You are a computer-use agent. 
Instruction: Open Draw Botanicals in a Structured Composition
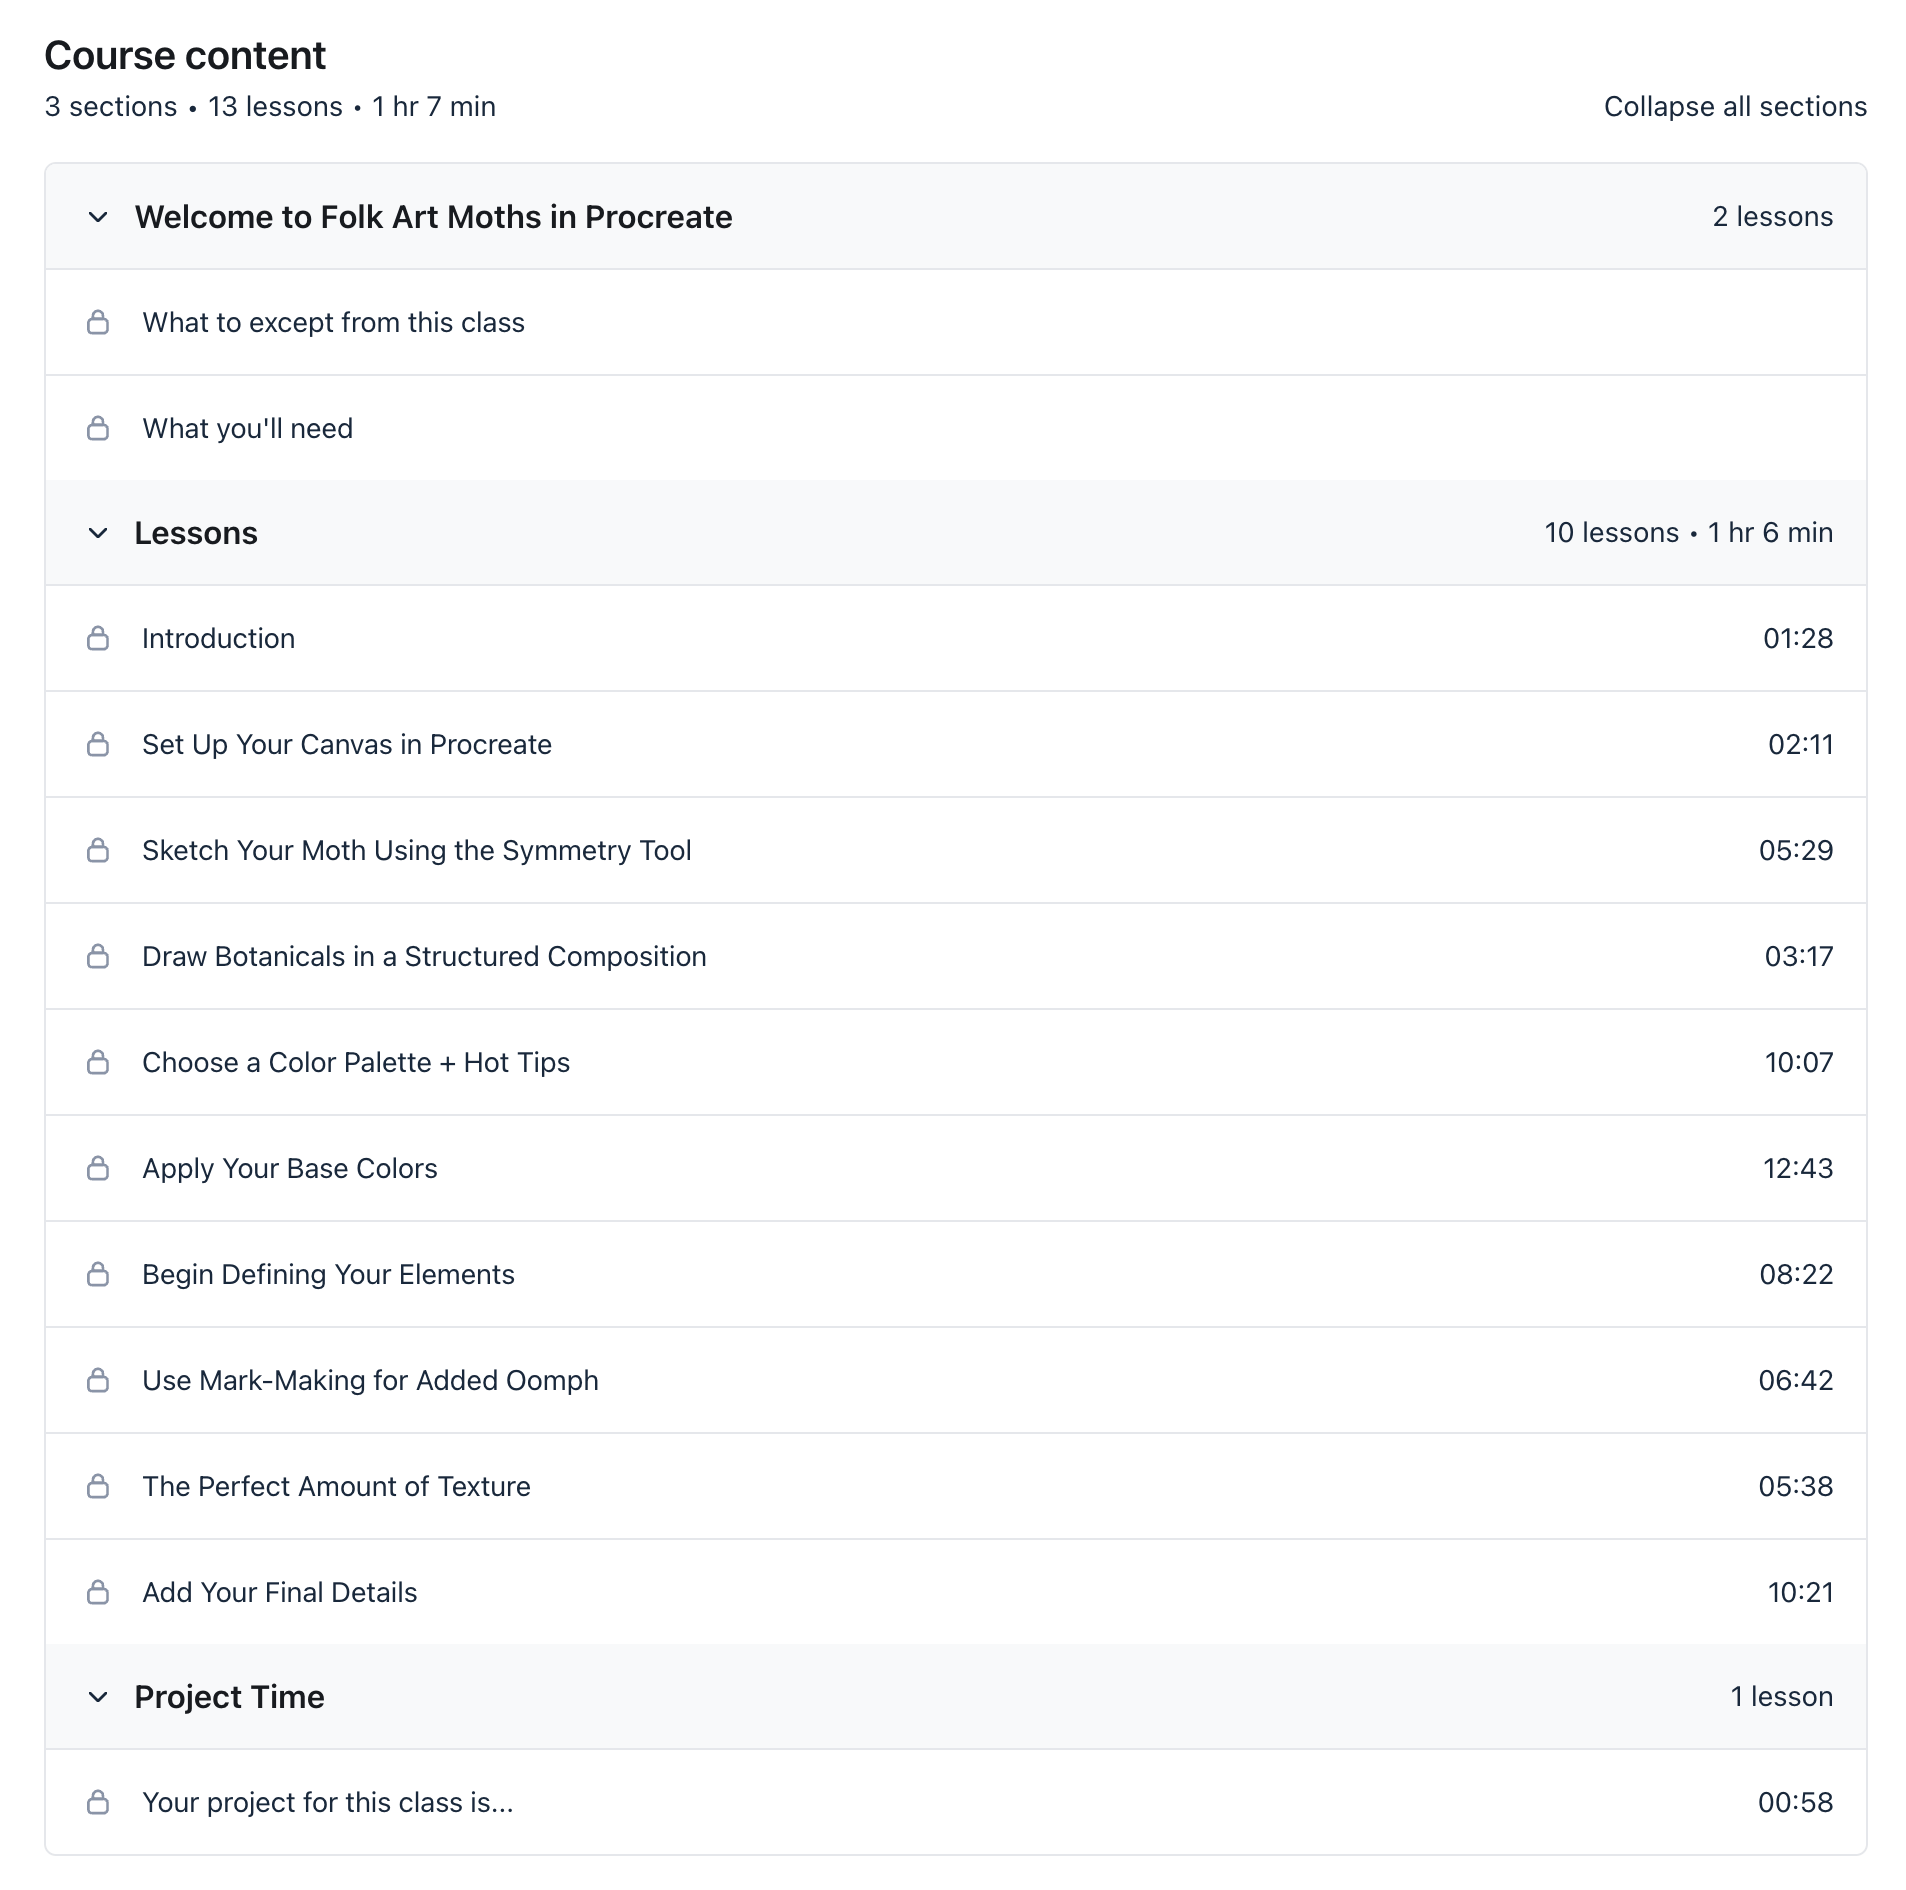tap(424, 956)
